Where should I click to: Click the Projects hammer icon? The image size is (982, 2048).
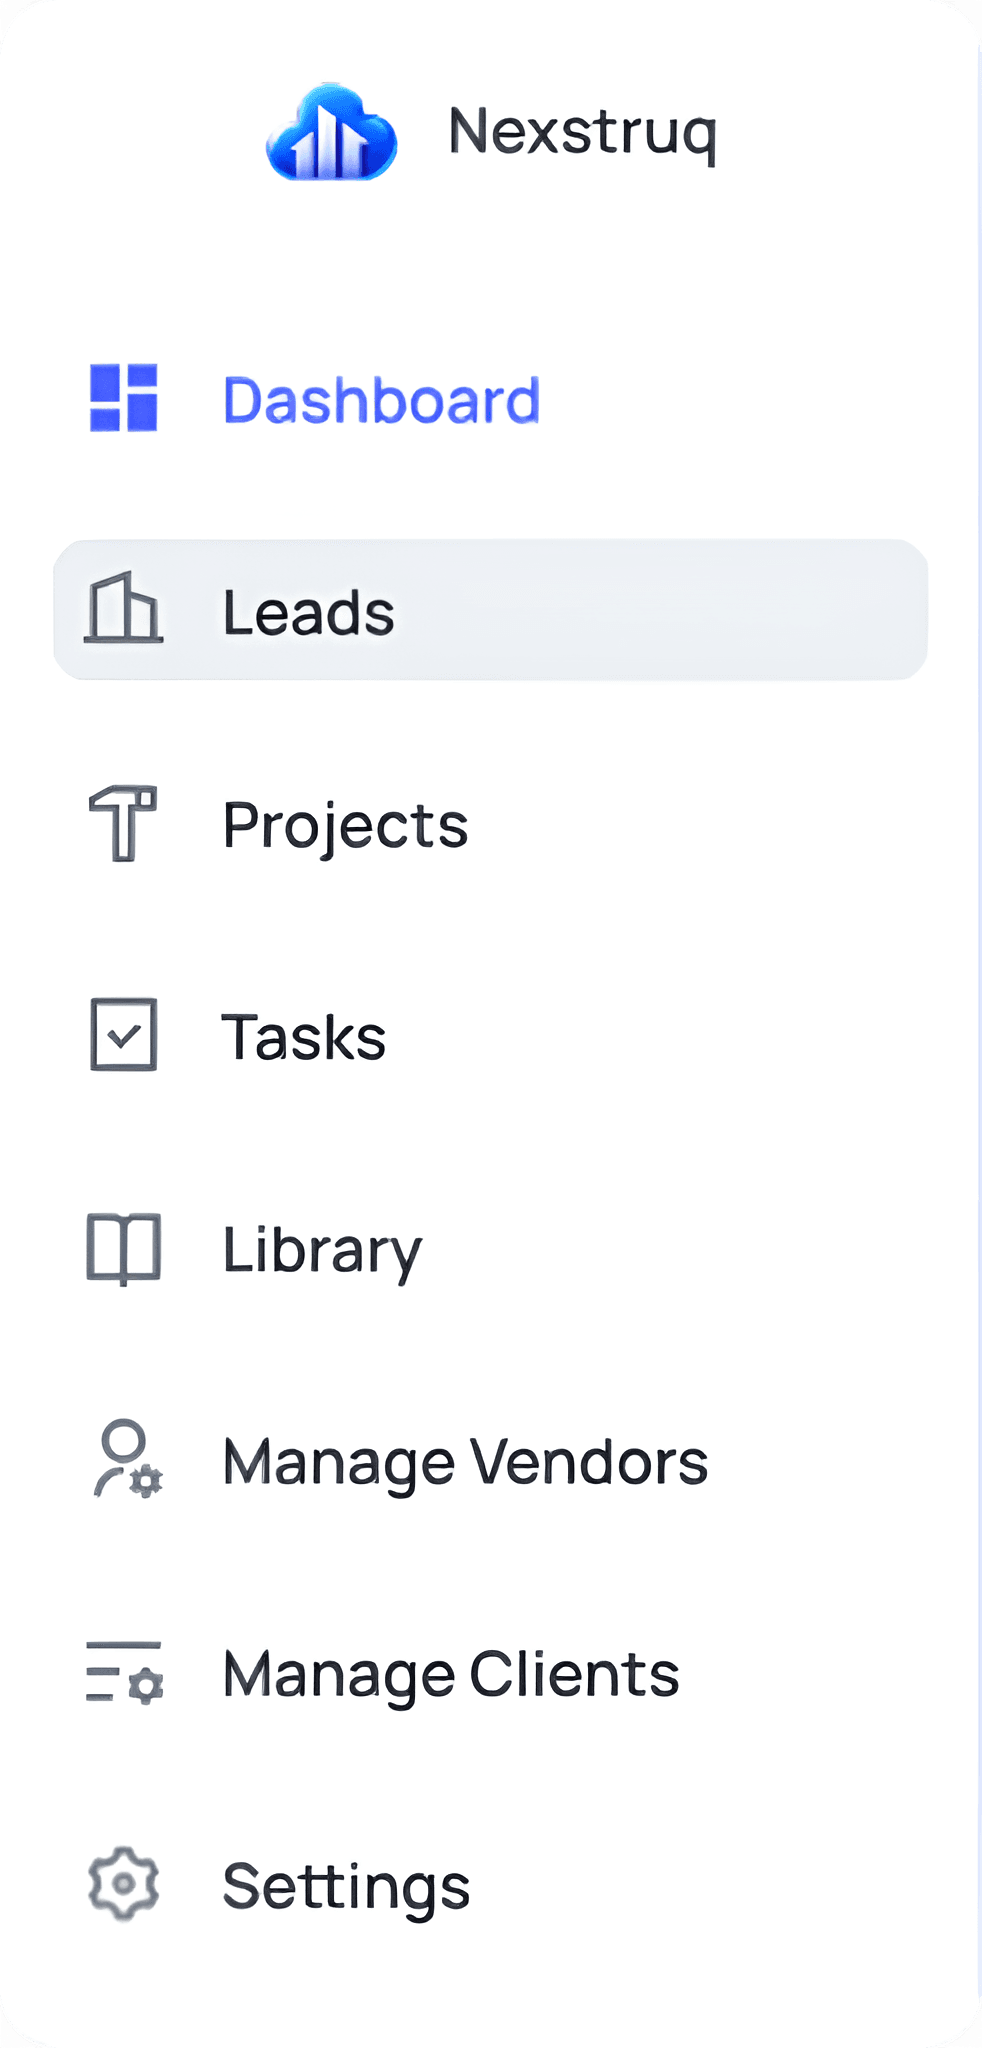point(120,823)
